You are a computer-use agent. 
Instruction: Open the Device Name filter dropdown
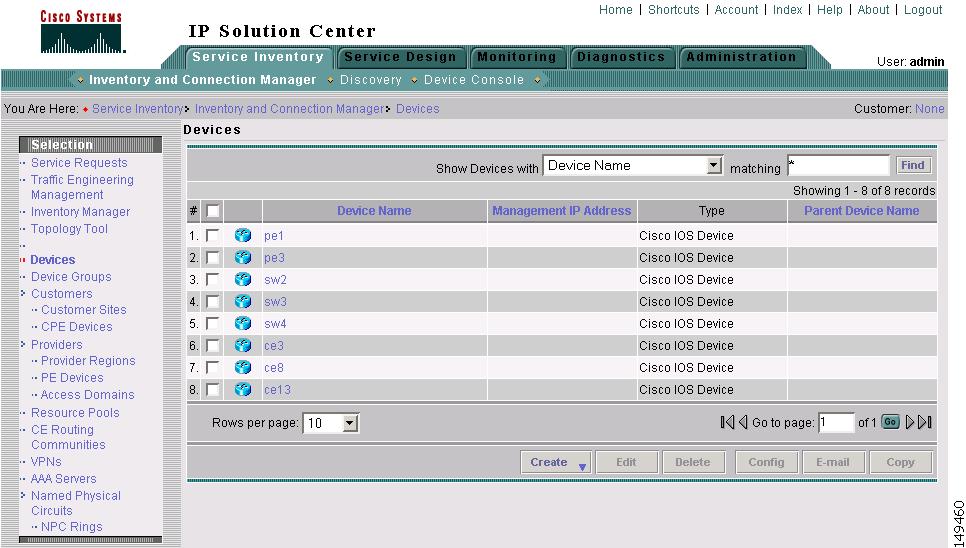click(x=713, y=166)
